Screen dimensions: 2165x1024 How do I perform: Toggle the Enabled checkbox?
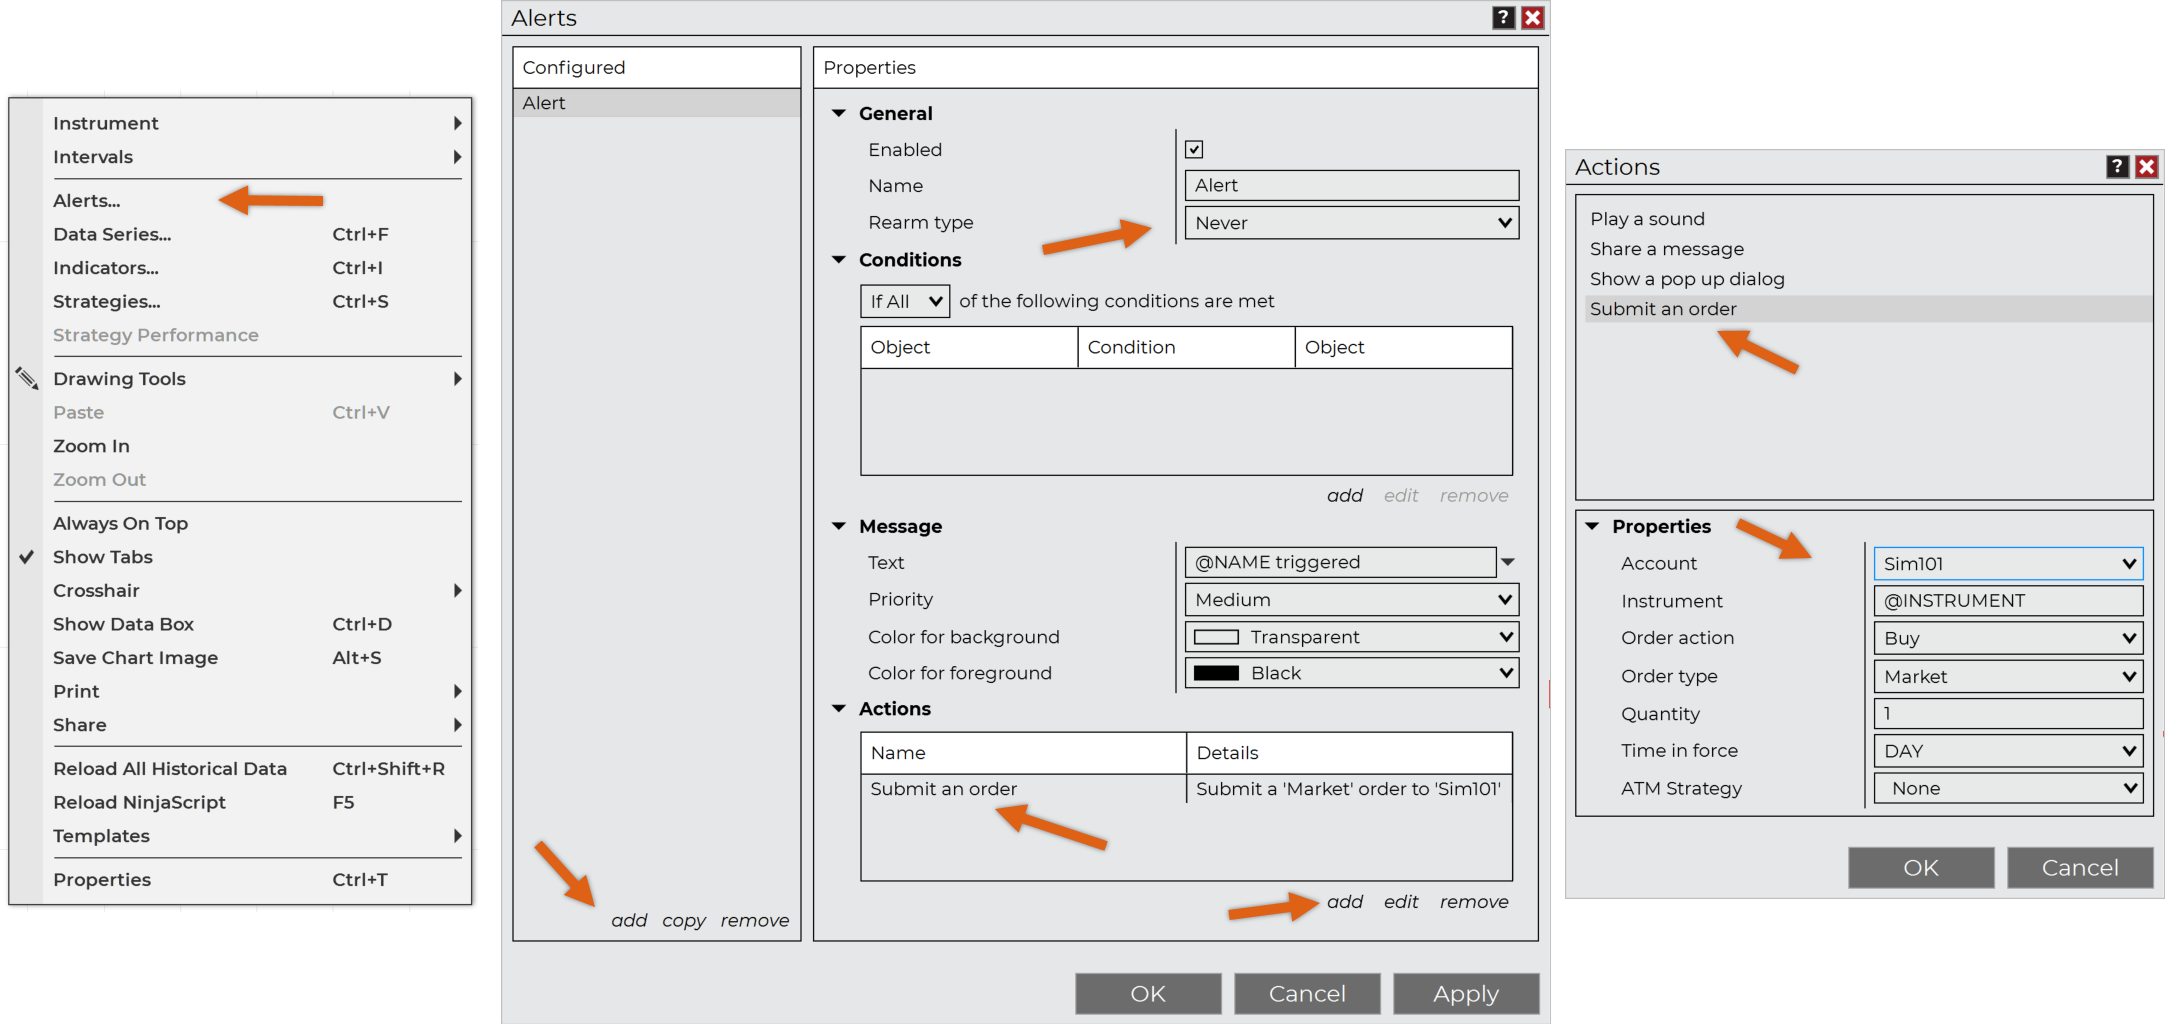(1194, 150)
